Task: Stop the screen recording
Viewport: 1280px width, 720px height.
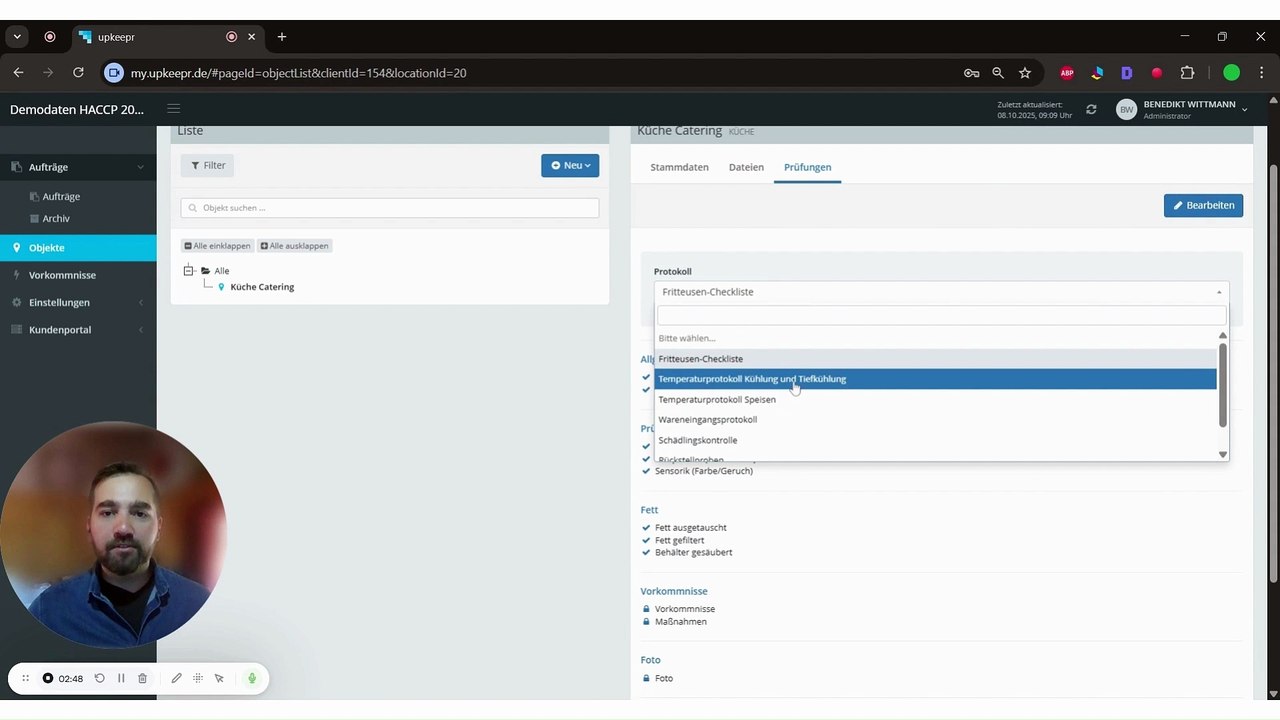Action: [x=47, y=678]
